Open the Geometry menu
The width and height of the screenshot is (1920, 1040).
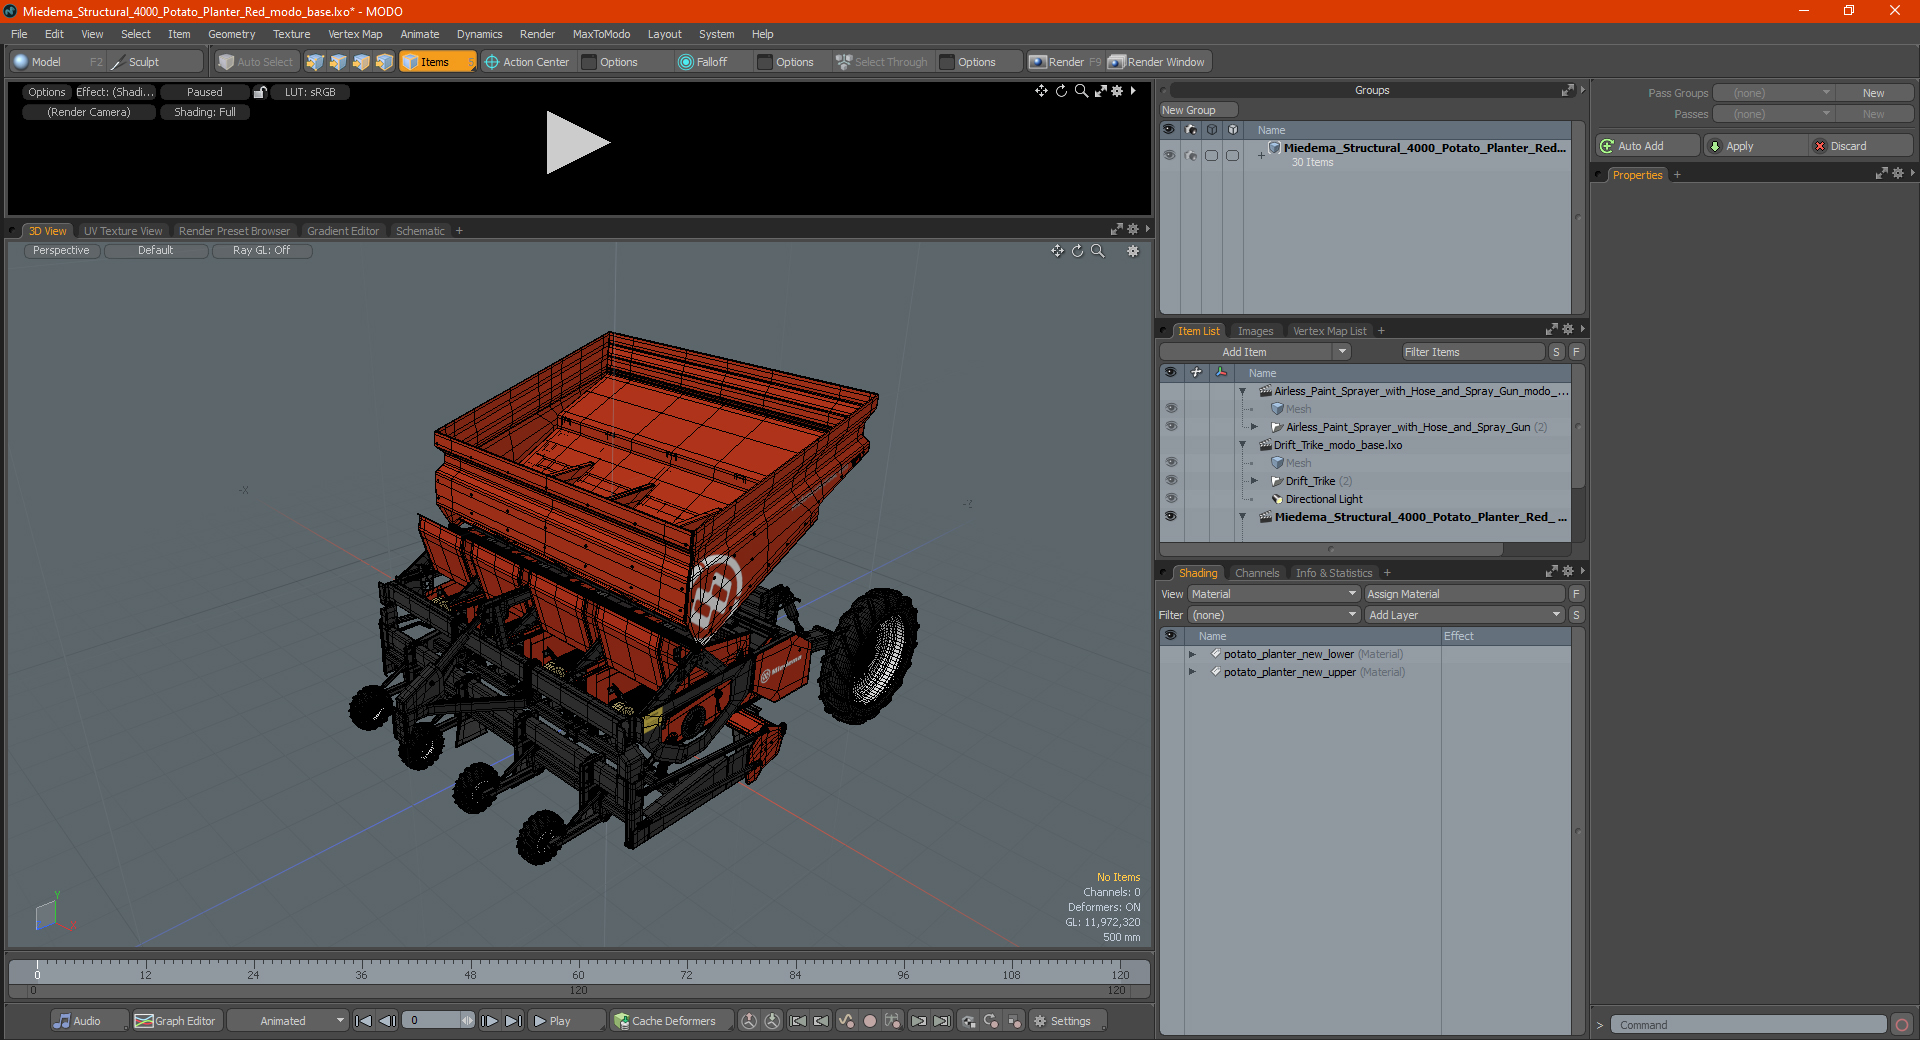pos(231,34)
